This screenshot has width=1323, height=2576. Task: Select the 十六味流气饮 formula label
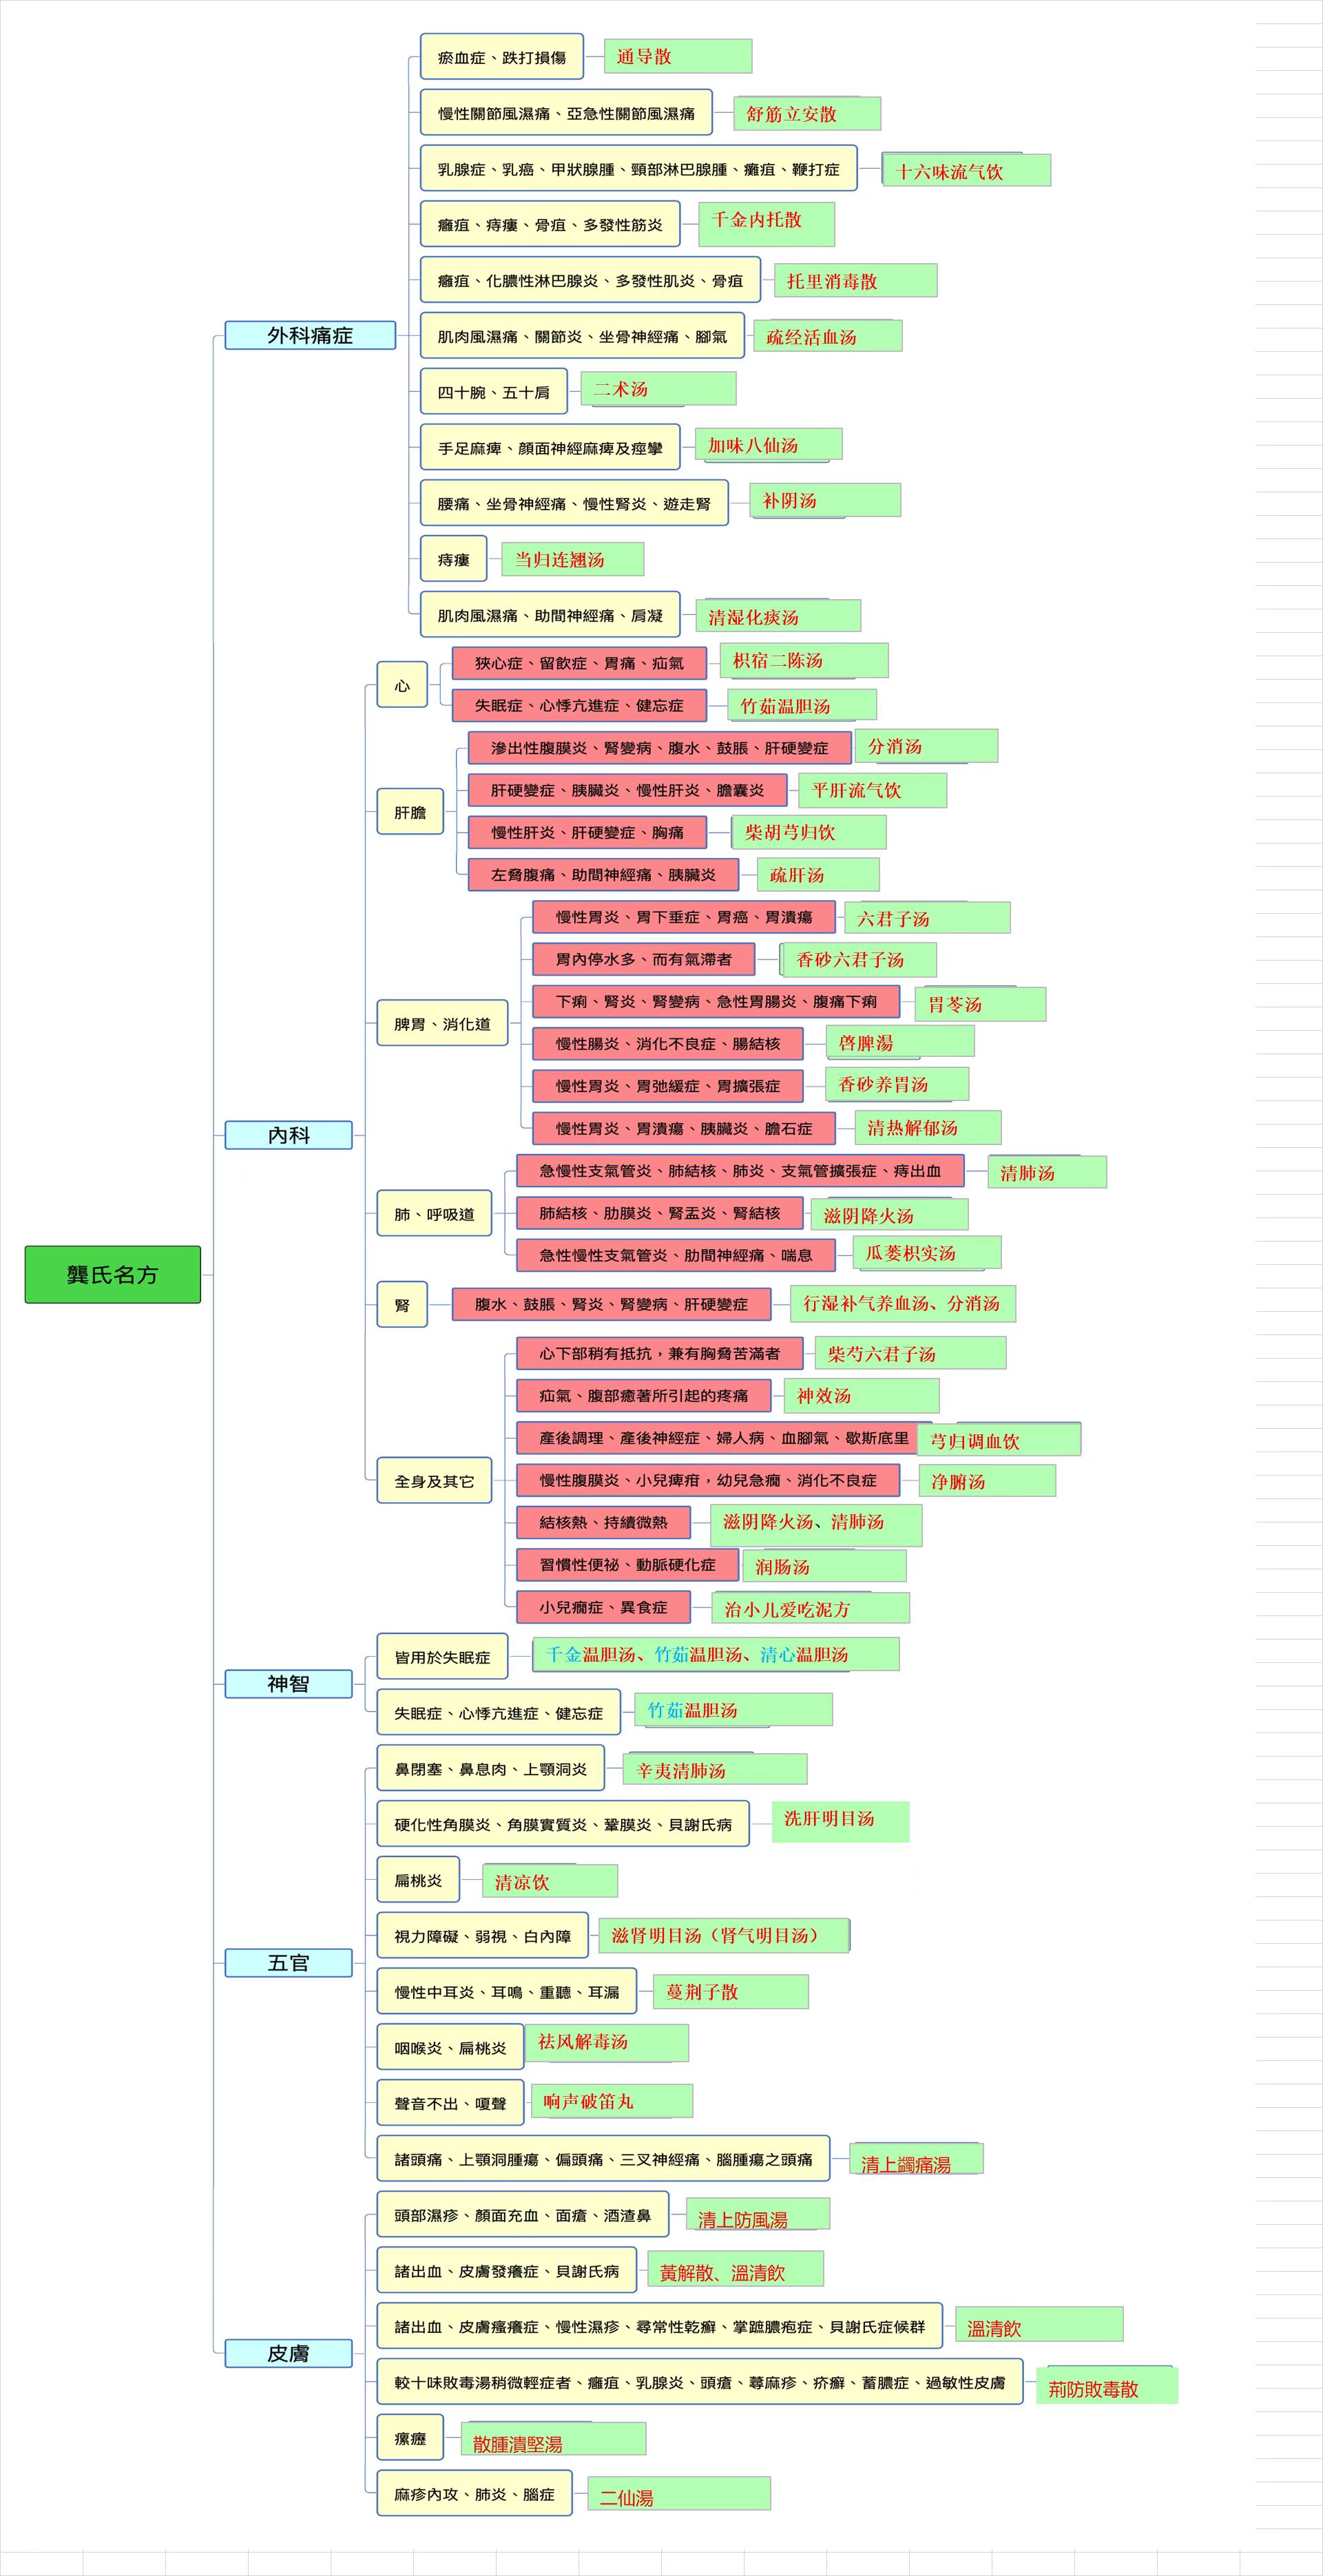coord(966,170)
